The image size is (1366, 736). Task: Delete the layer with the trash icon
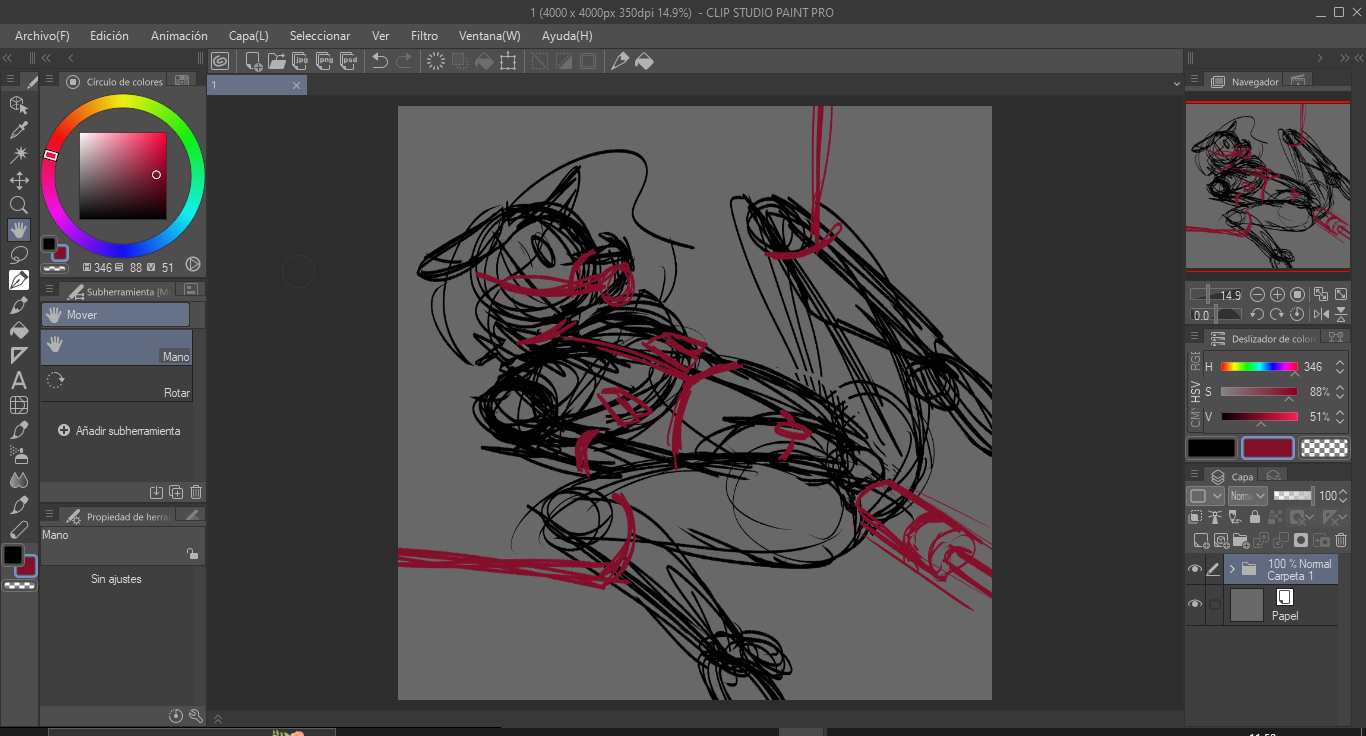[x=1341, y=540]
